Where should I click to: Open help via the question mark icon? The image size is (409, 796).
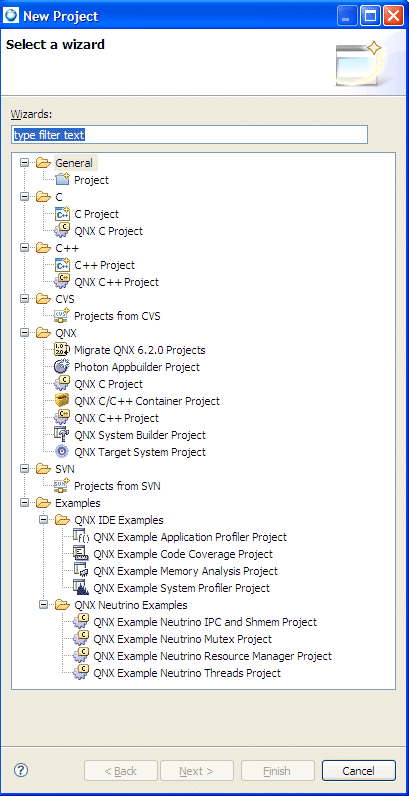[x=21, y=770]
